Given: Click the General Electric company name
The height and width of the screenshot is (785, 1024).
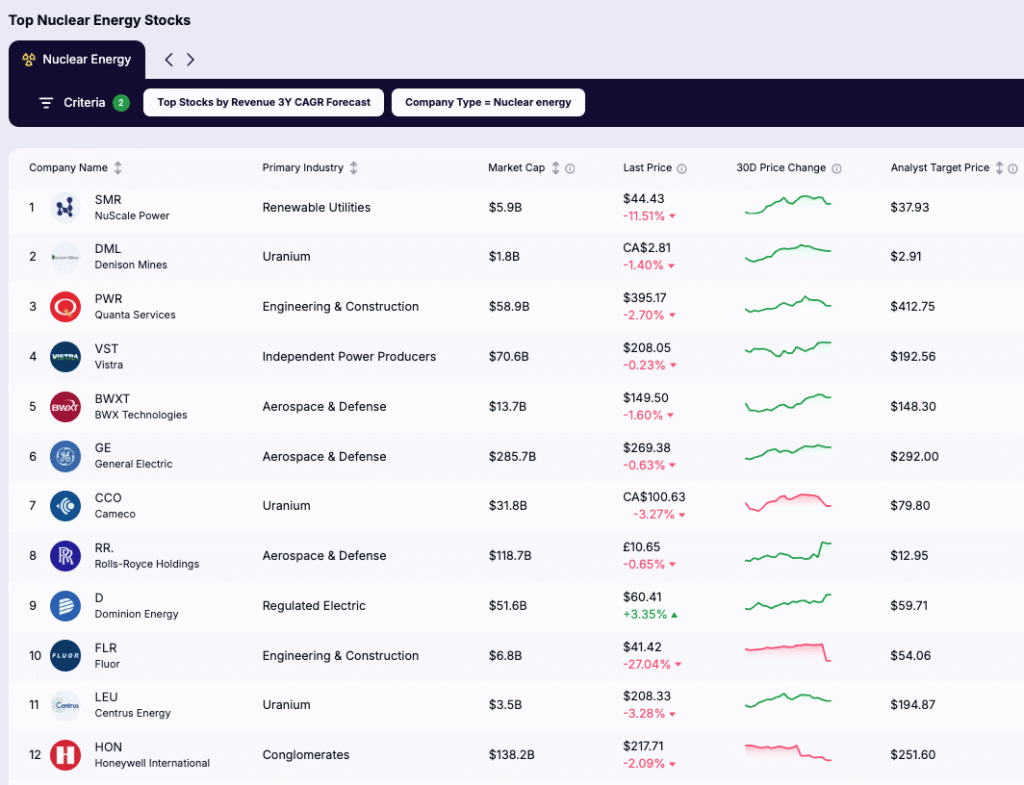Looking at the screenshot, I should (x=134, y=464).
